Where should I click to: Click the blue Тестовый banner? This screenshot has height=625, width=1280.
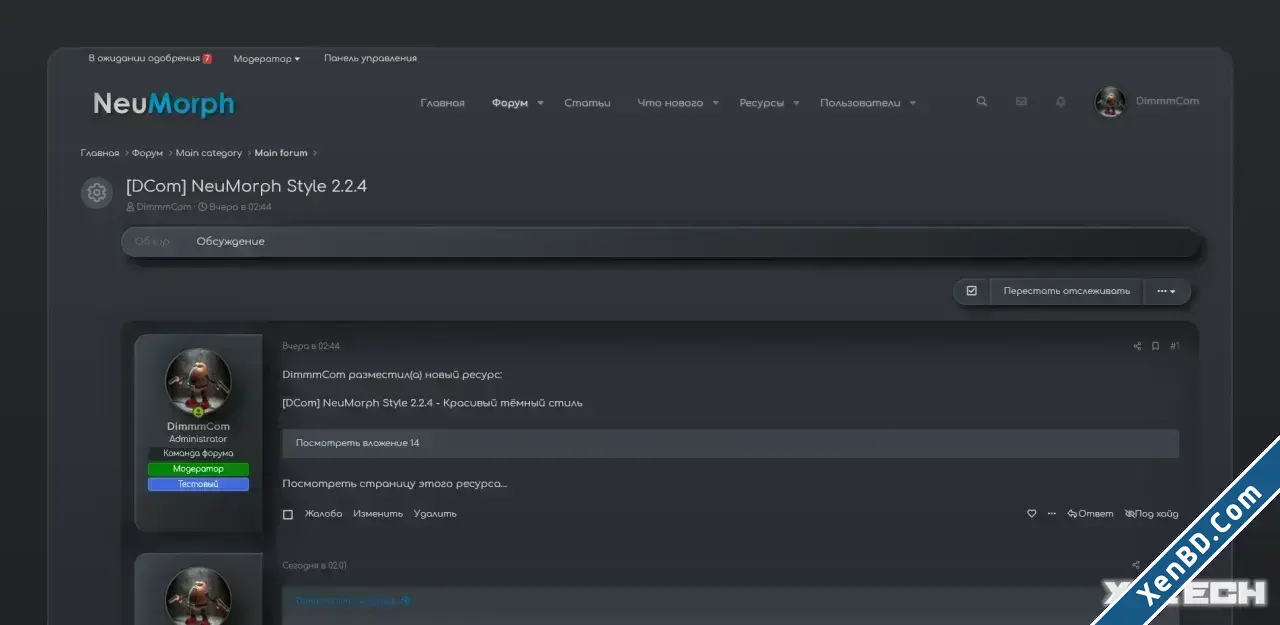[x=198, y=484]
